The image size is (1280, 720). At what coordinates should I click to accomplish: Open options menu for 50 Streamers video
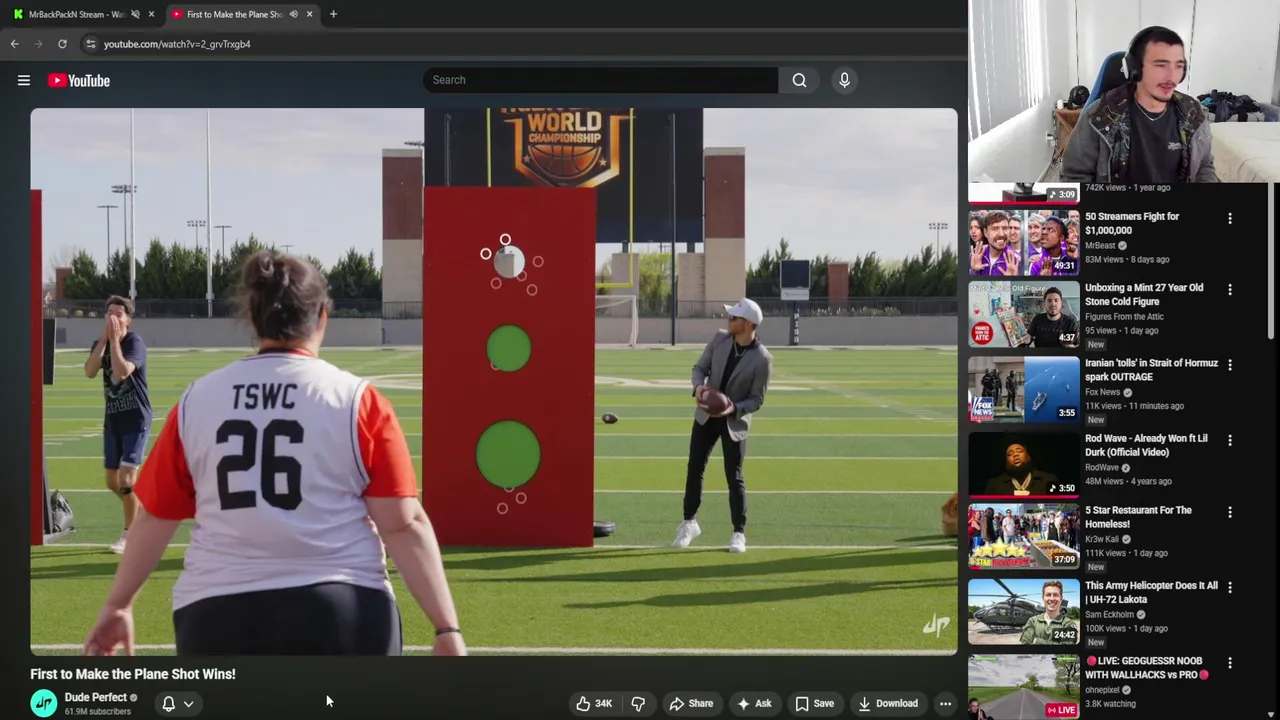pyautogui.click(x=1230, y=218)
